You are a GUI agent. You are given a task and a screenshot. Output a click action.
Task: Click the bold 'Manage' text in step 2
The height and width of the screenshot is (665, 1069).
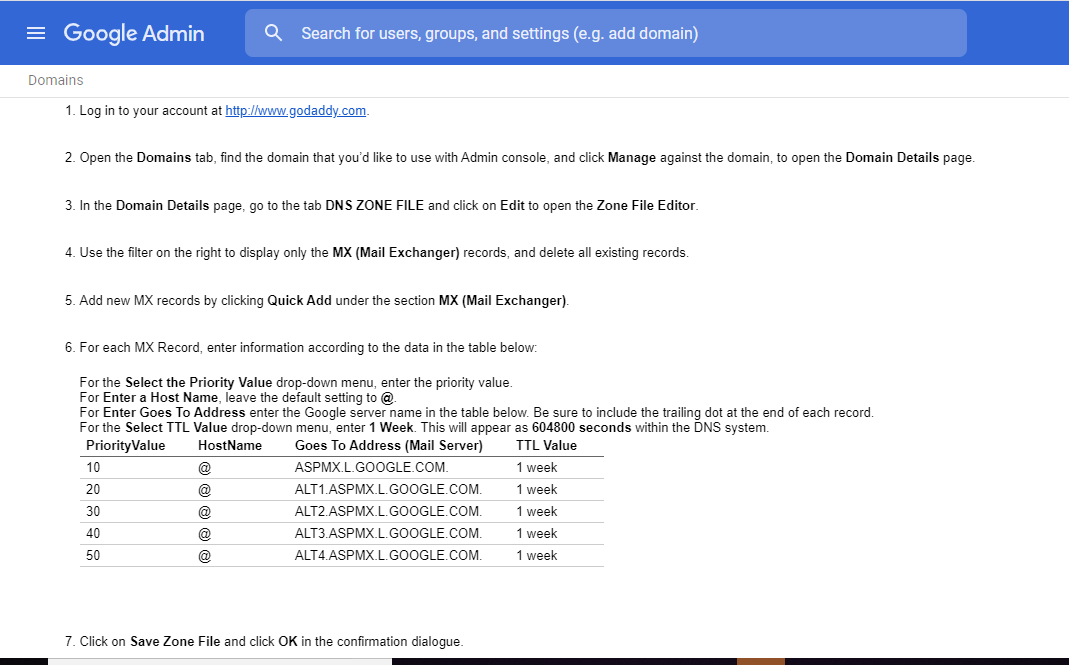coord(632,158)
